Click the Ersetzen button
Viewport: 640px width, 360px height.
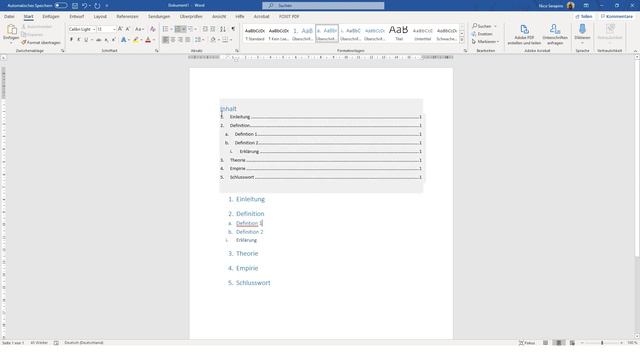tap(482, 34)
